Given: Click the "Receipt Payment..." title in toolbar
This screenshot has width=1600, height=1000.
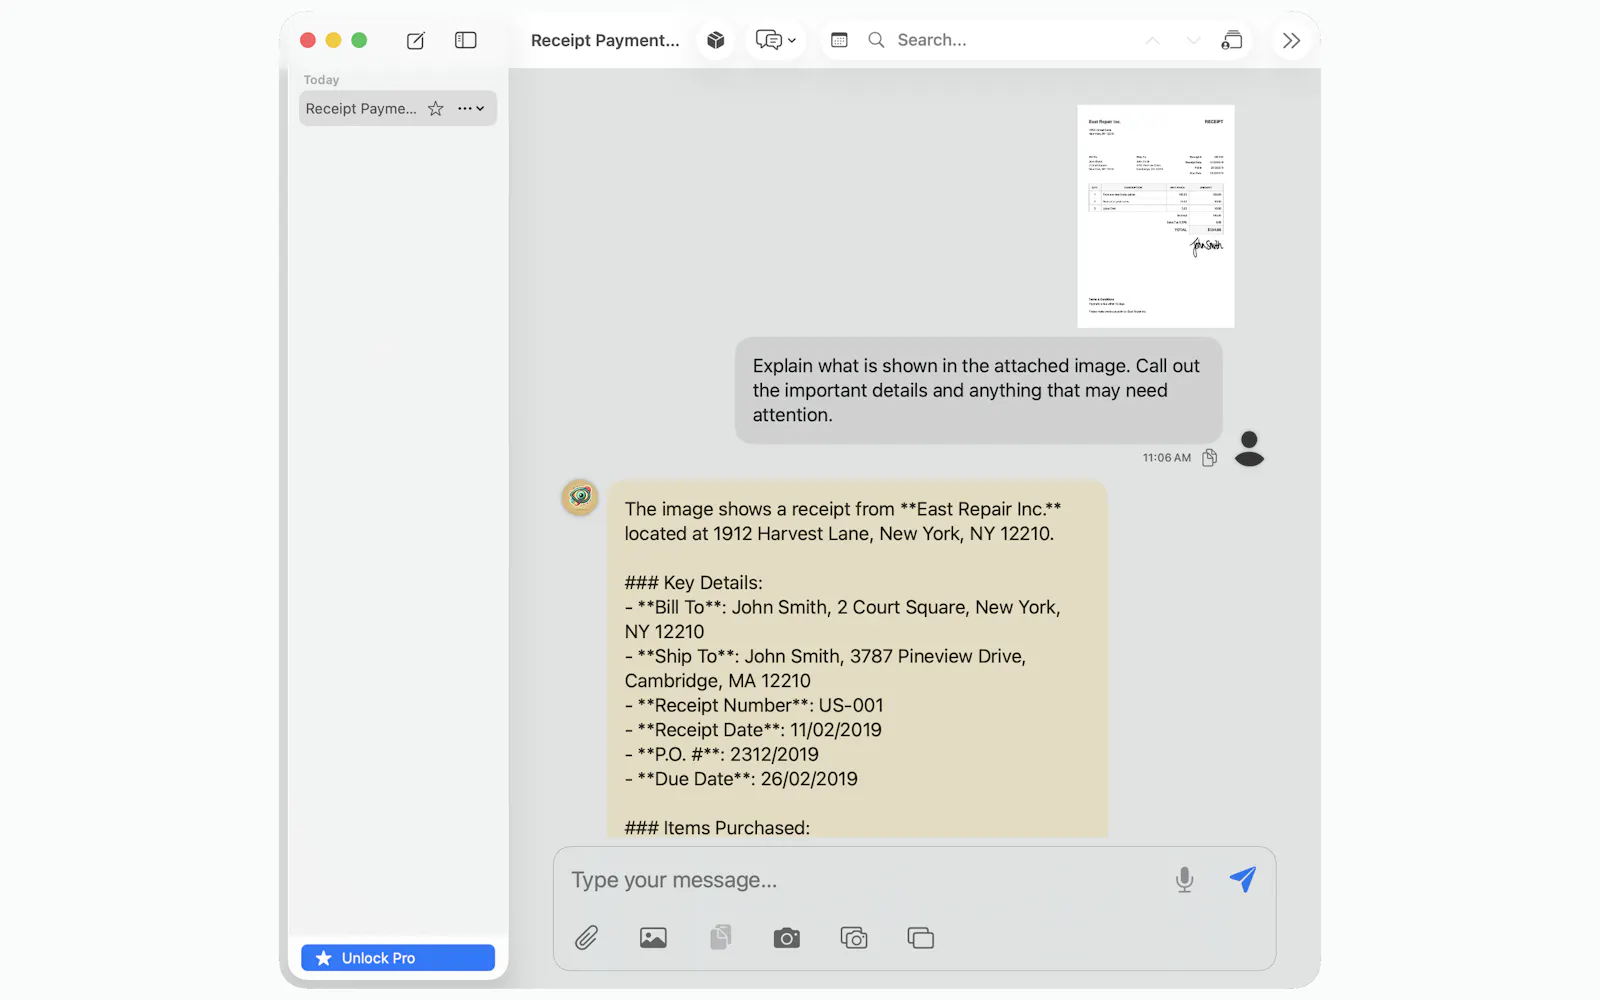Looking at the screenshot, I should [x=605, y=41].
